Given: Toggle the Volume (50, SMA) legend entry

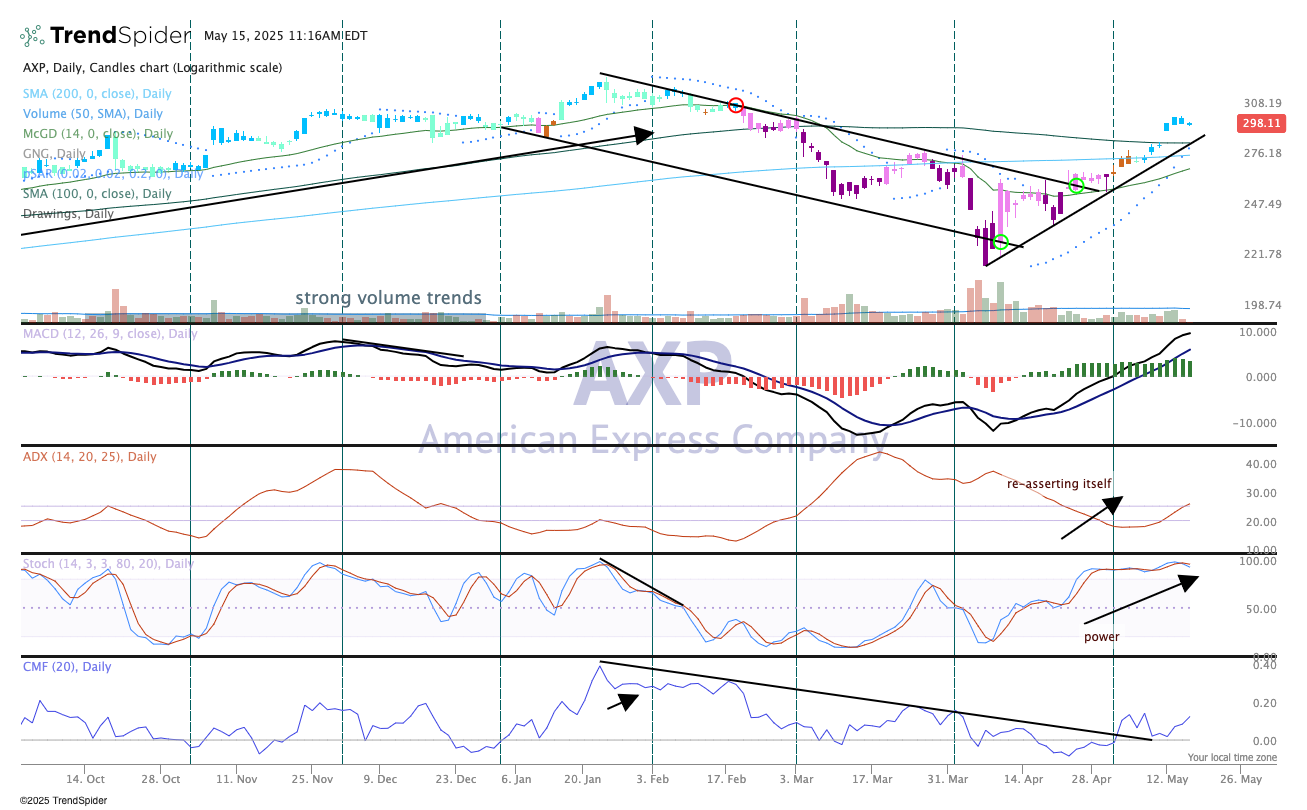Looking at the screenshot, I should 92,113.
